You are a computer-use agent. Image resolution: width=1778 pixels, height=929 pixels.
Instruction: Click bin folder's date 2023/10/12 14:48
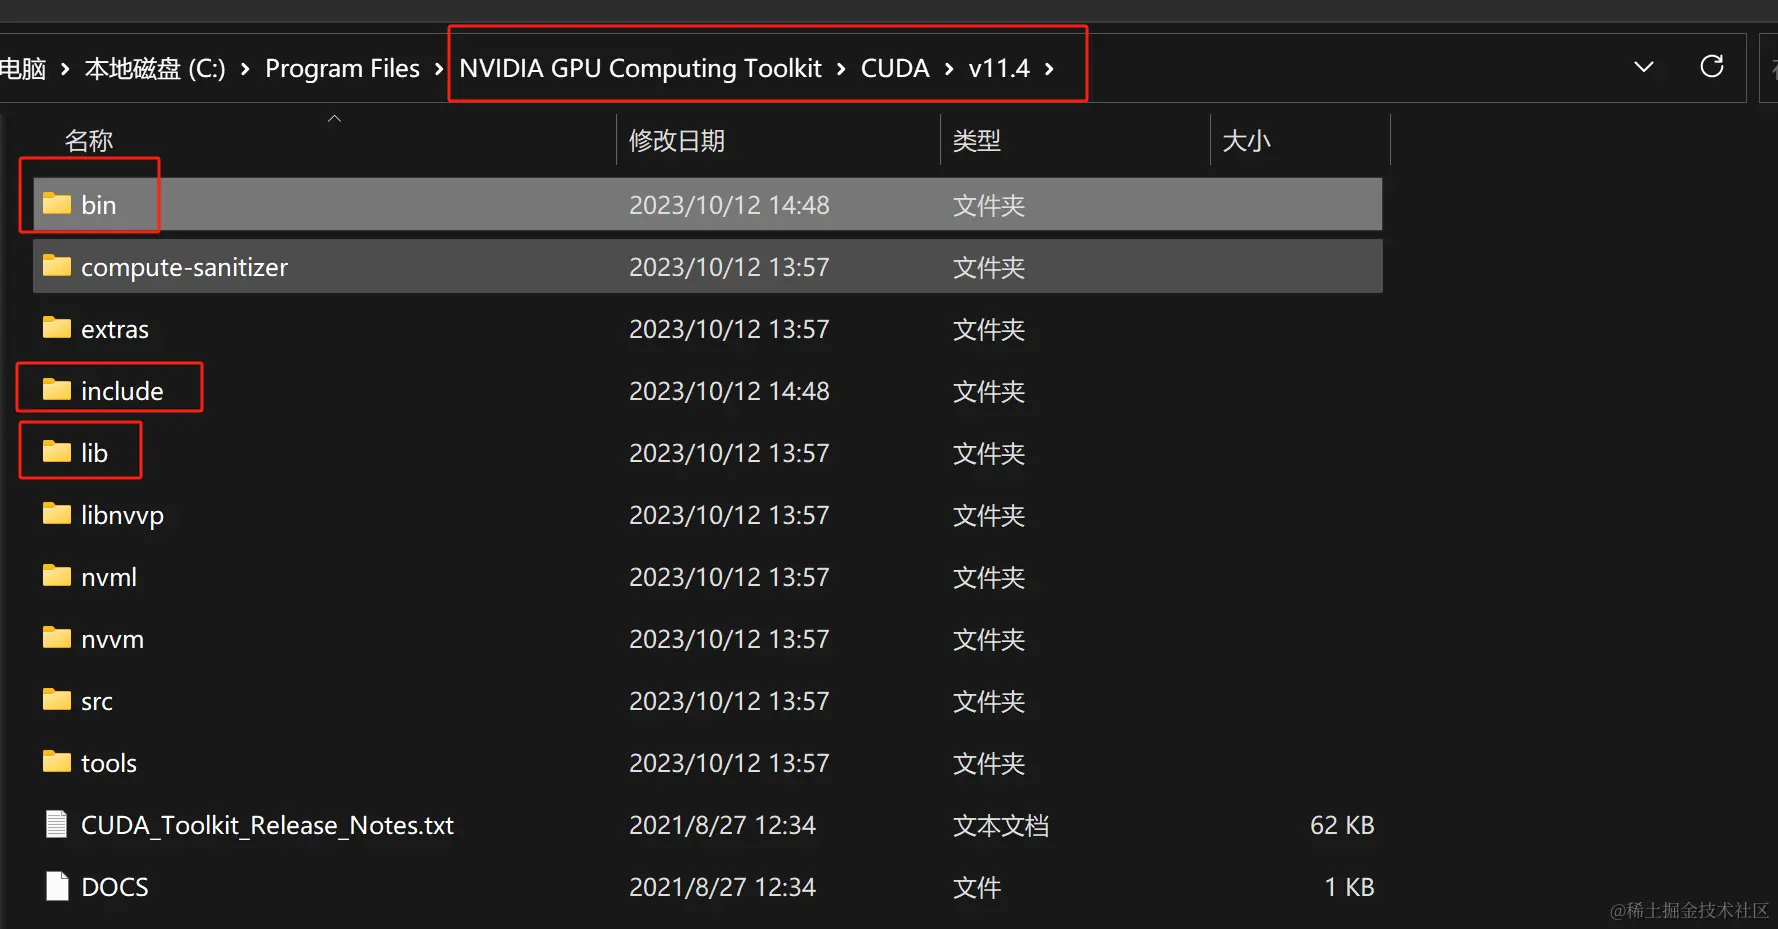(729, 205)
